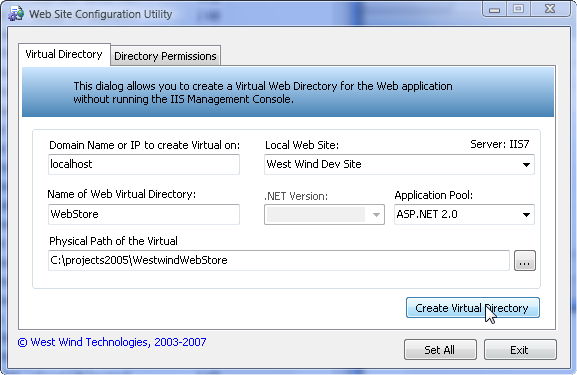Click the 'Application Pool:' label
The width and height of the screenshot is (577, 375).
(434, 195)
